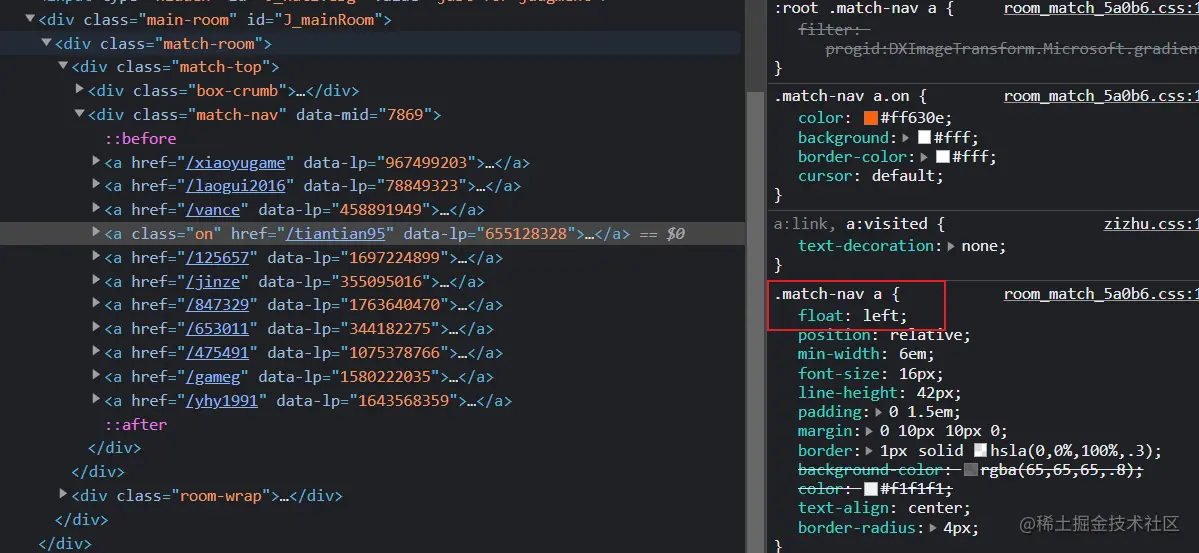Viewport: 1199px width, 553px height.
Task: Collapse the match-nav div node
Action: [80, 115]
